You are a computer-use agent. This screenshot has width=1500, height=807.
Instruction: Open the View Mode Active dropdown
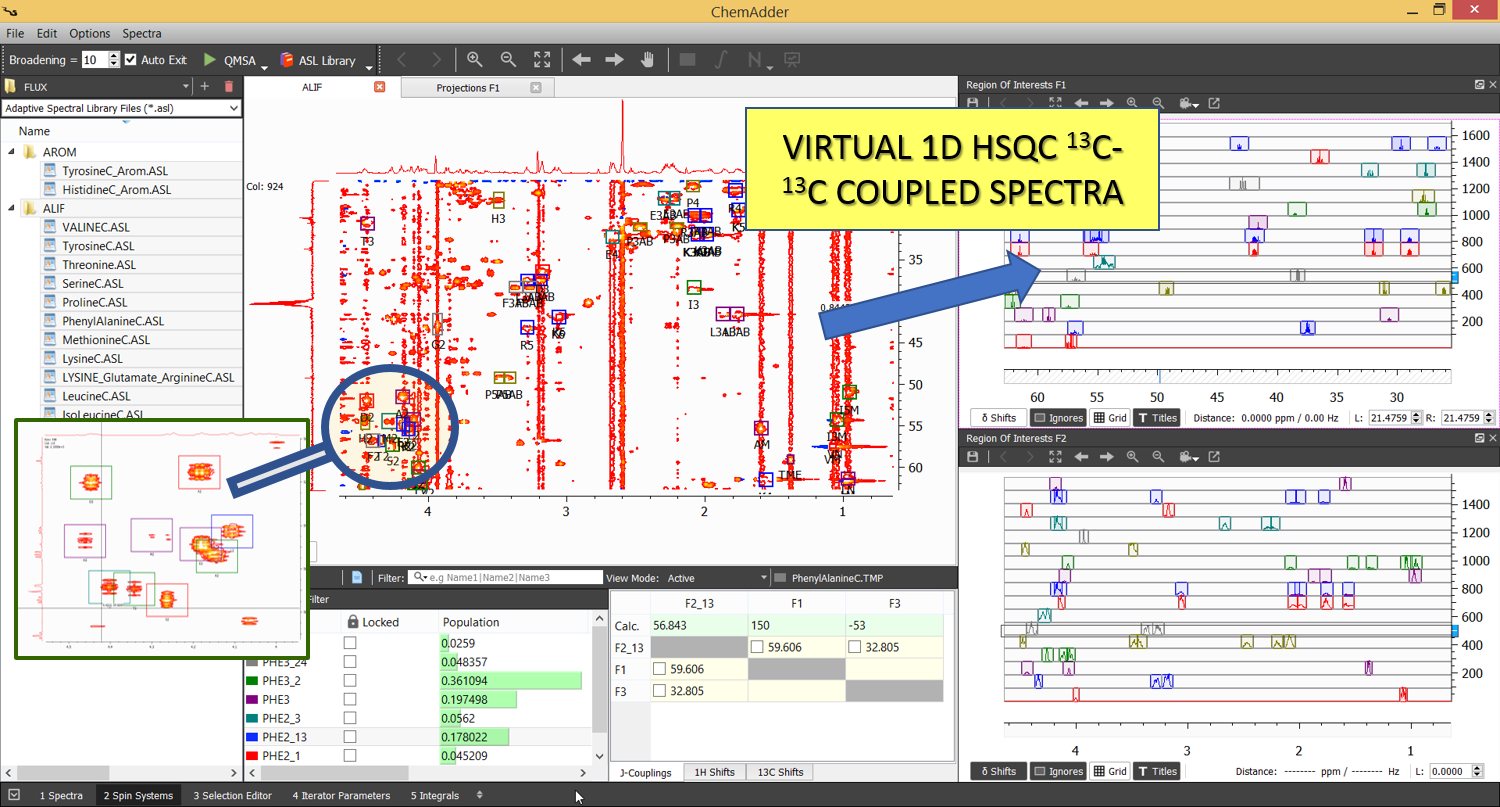pos(765,578)
